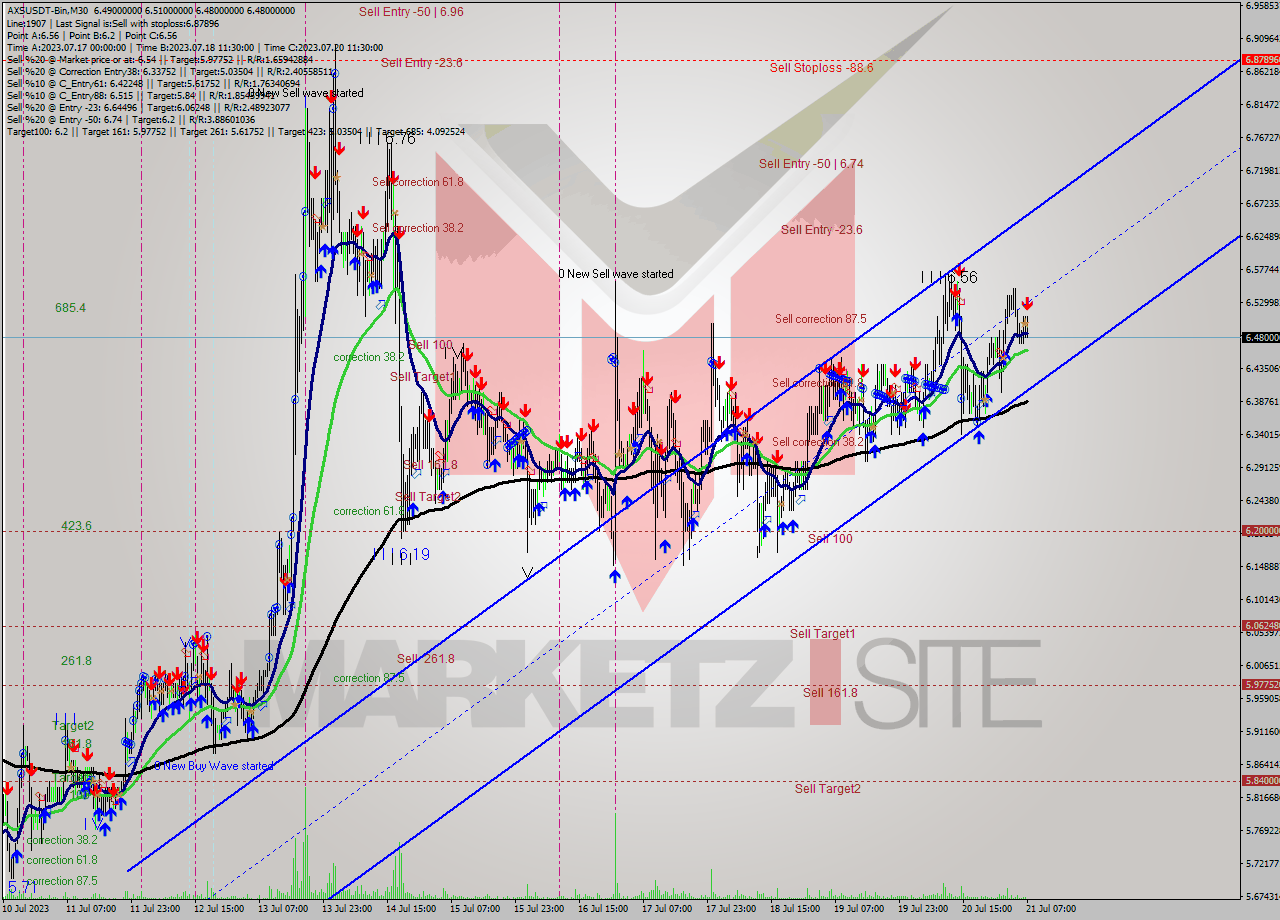Click '20 Jul 15:00' on the time axis
This screenshot has width=1280, height=920.
(x=987, y=909)
